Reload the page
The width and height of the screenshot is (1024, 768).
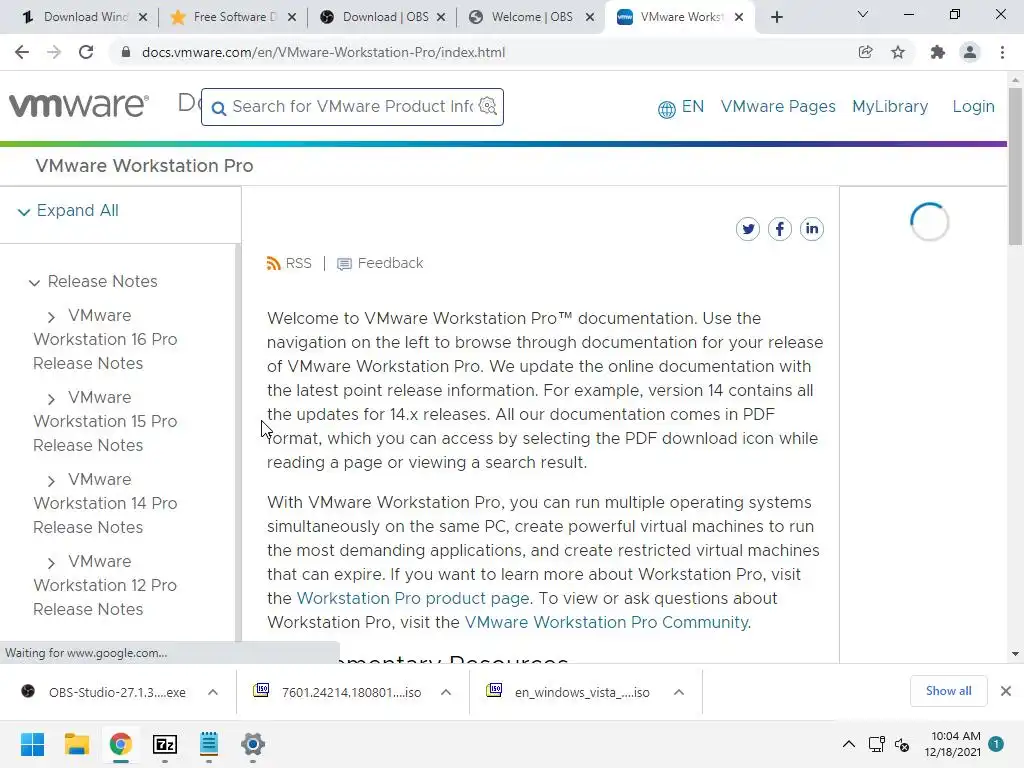pos(86,52)
